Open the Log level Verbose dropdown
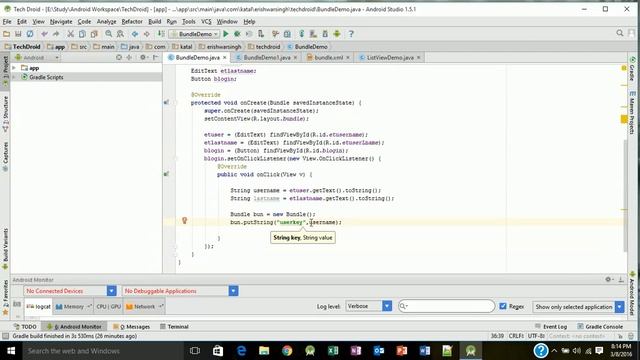This screenshot has width=640, height=360. pyautogui.click(x=369, y=306)
